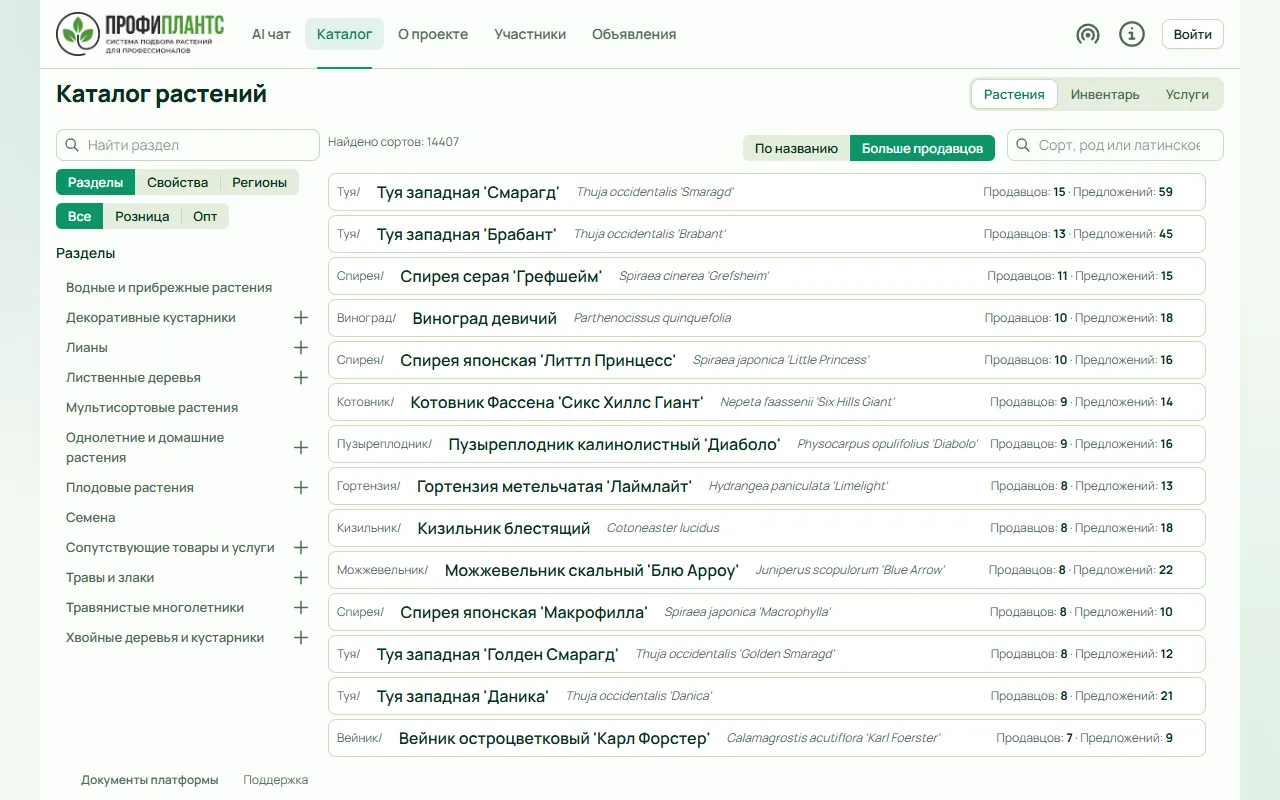The image size is (1280, 800).
Task: Focus the Найти раздел search field
Action: (188, 145)
